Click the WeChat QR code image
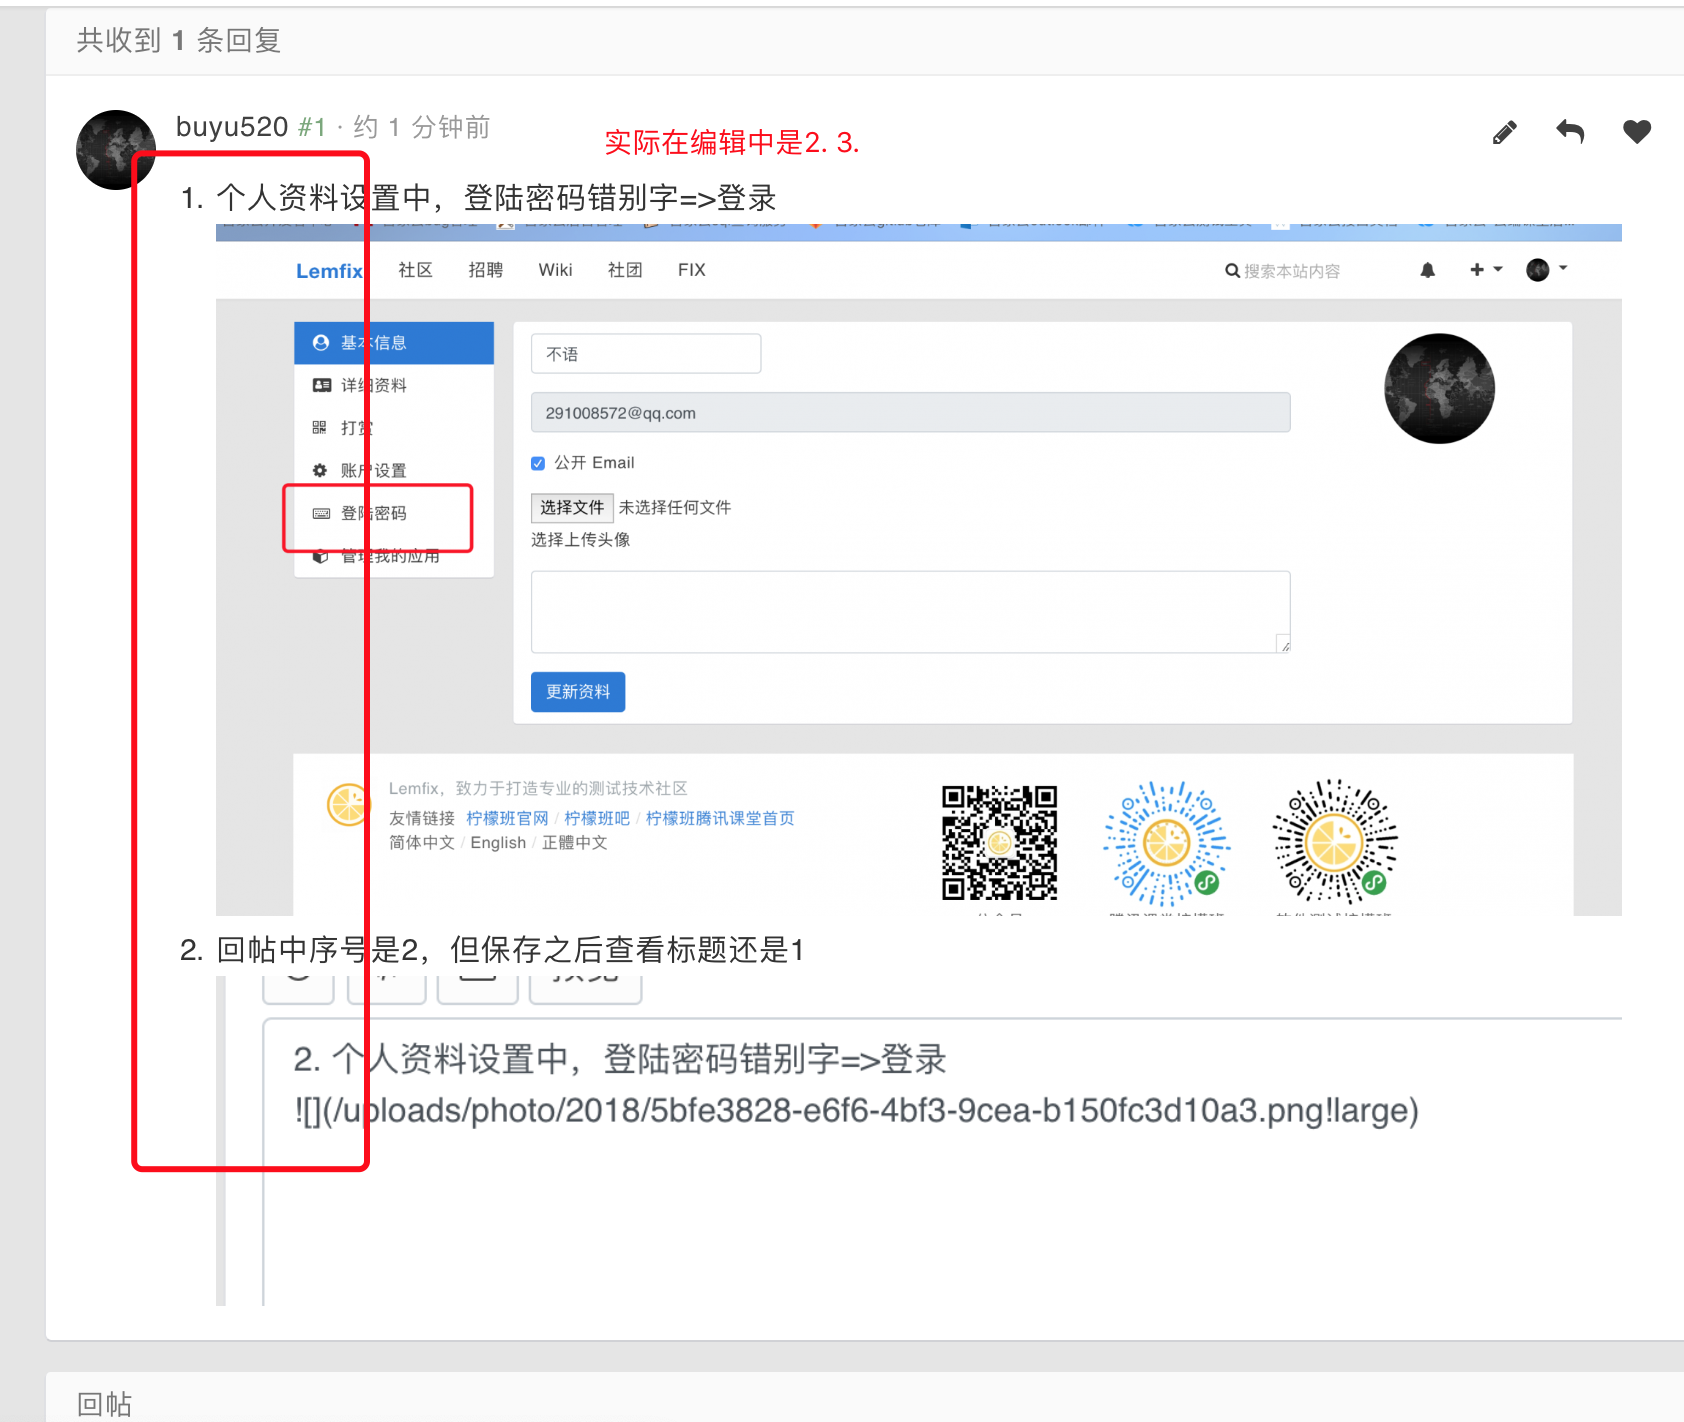This screenshot has height=1422, width=1684. point(998,842)
